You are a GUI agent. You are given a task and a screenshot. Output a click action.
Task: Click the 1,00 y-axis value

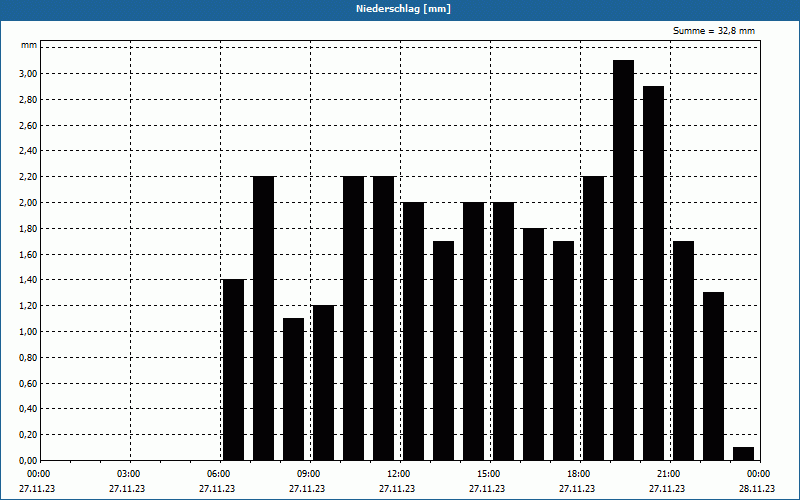[28, 332]
